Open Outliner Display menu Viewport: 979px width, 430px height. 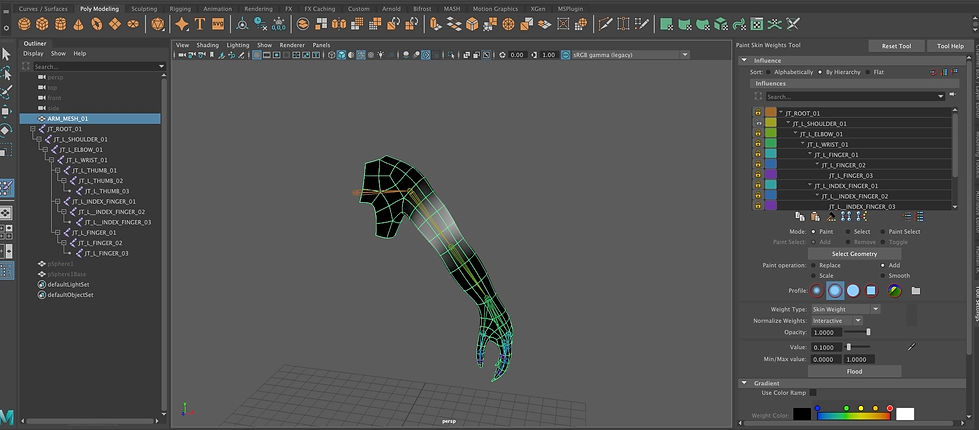click(x=33, y=54)
